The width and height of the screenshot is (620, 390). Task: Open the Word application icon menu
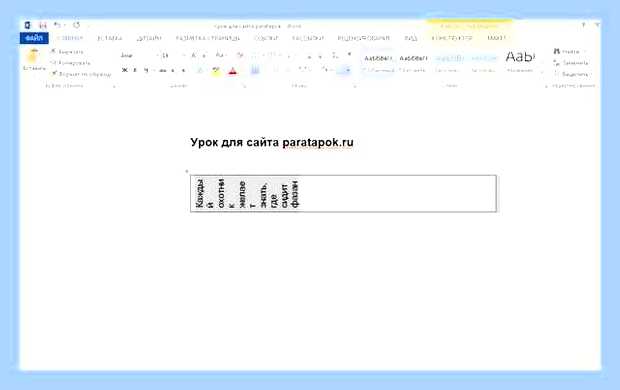(x=27, y=25)
